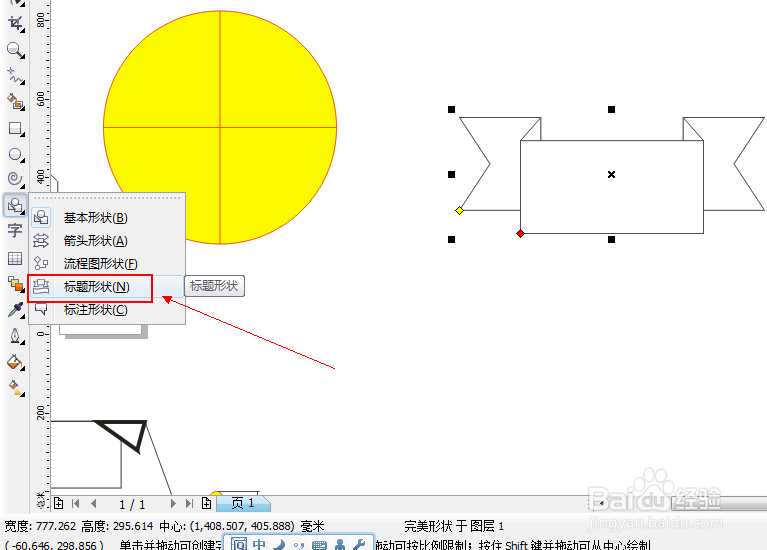Image resolution: width=767 pixels, height=550 pixels.
Task: Click the banner's center X marker
Action: (611, 174)
